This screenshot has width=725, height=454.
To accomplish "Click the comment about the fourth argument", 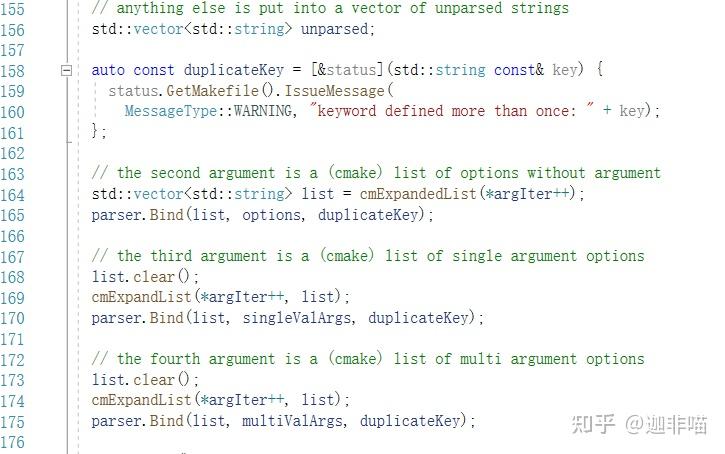I will [x=367, y=359].
